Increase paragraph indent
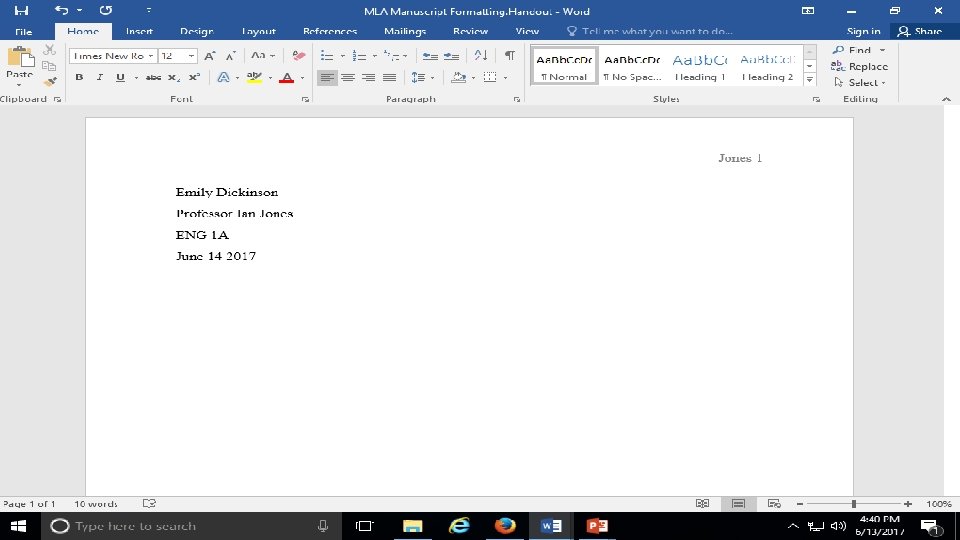960x540 pixels. click(451, 56)
